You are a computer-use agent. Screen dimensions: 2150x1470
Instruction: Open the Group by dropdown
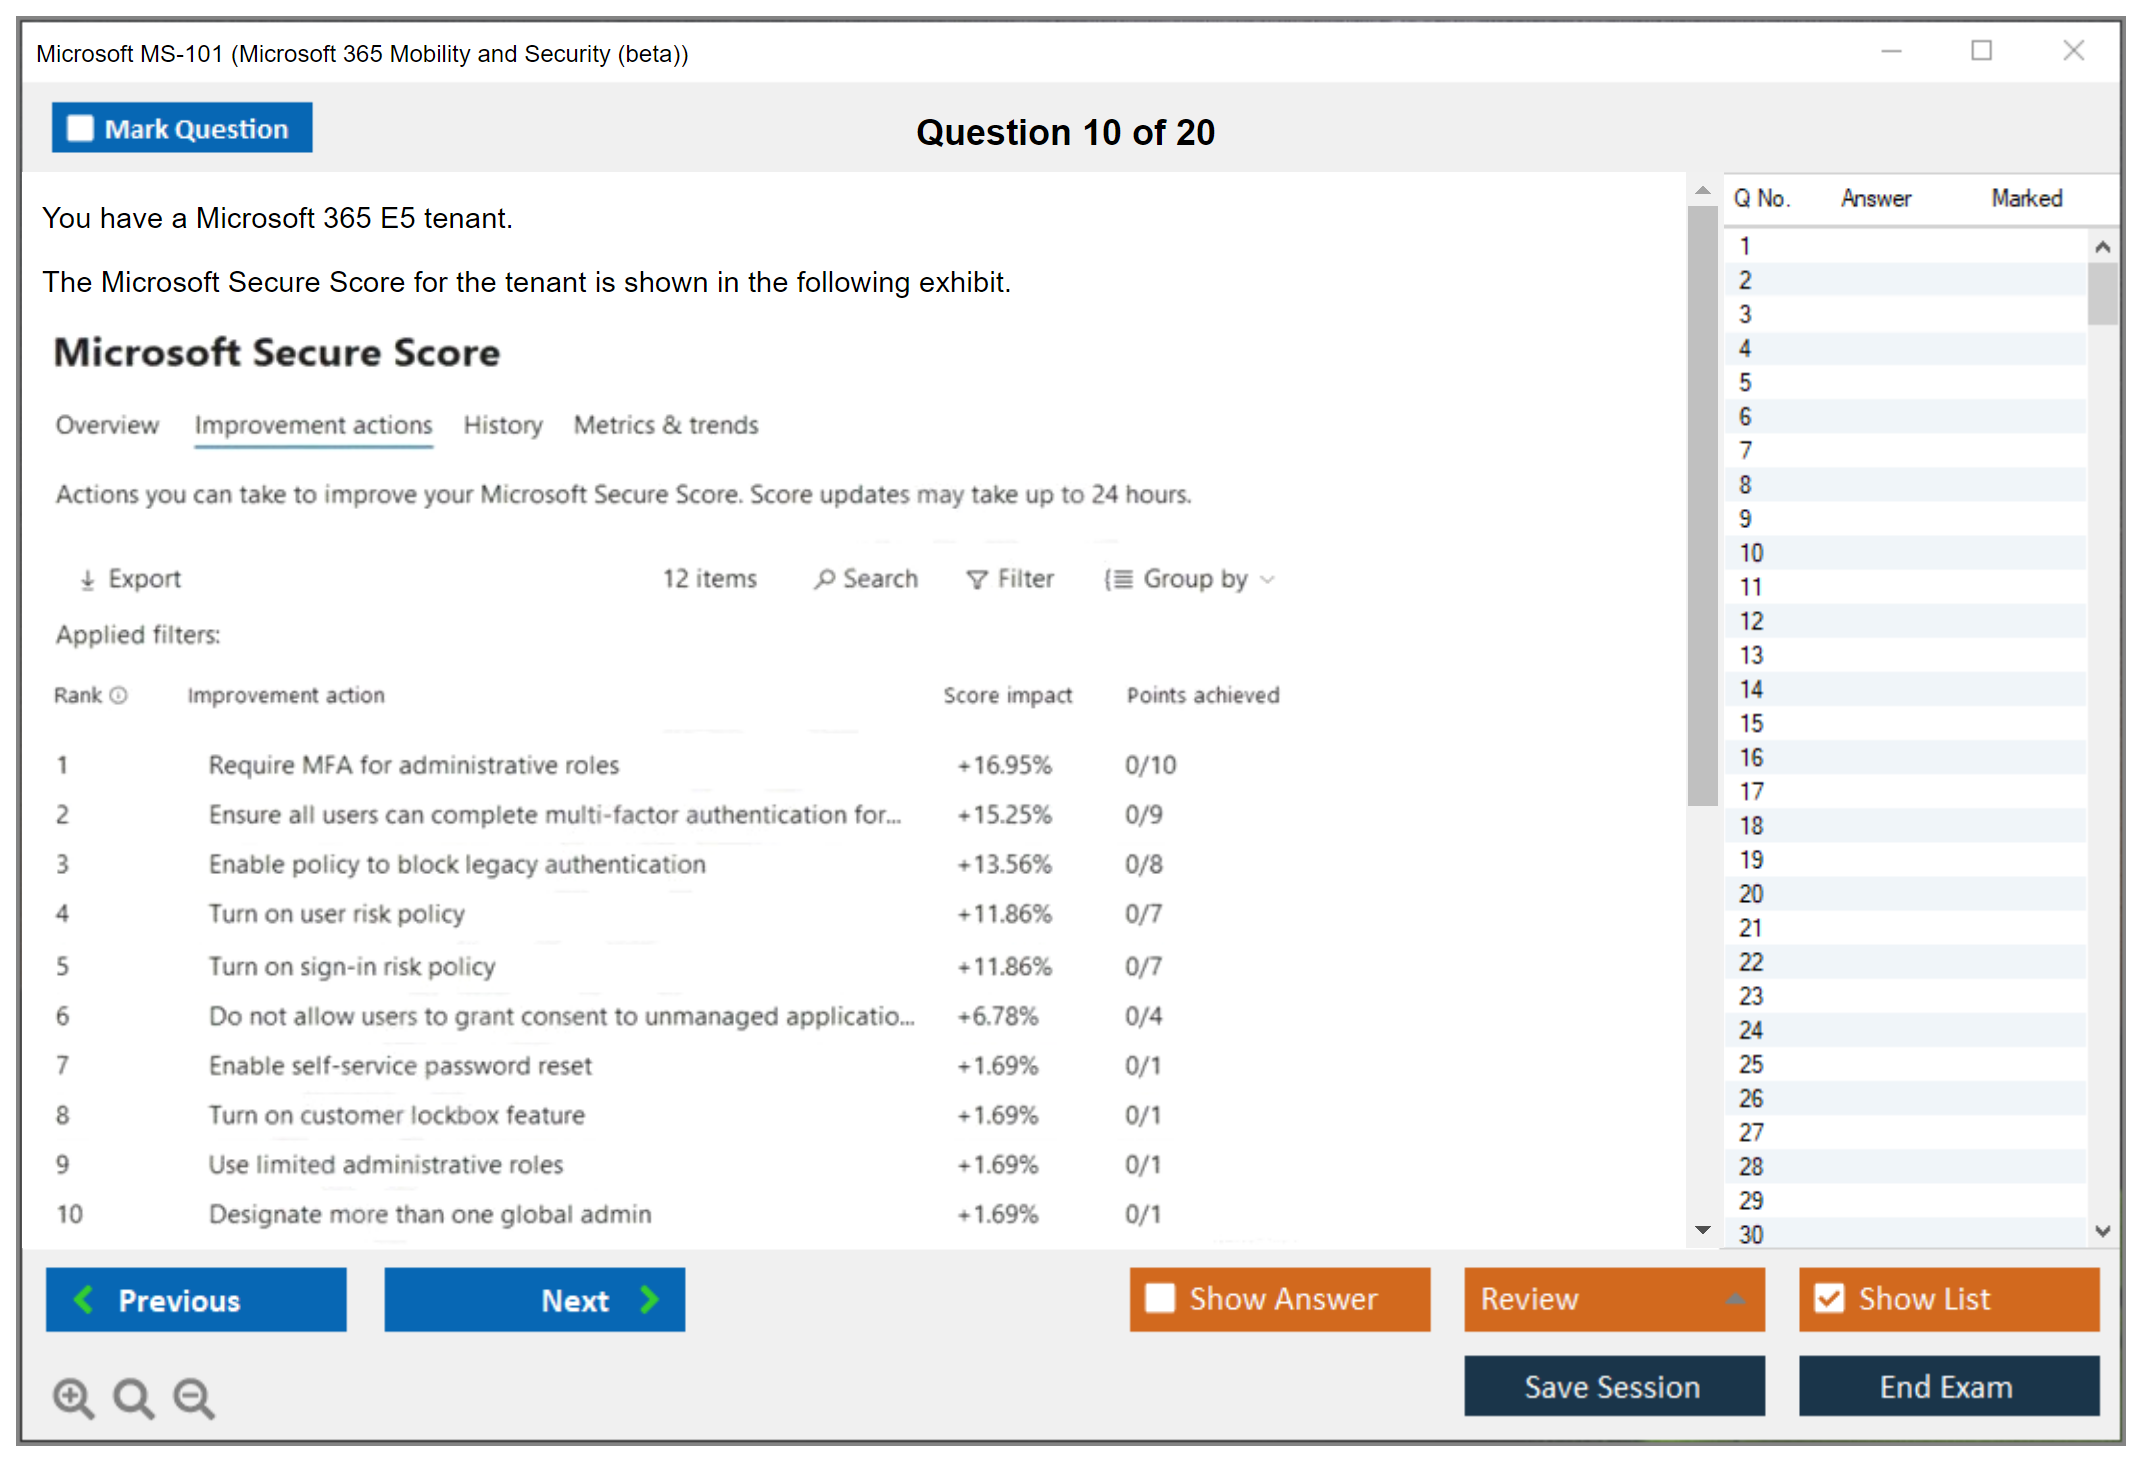1190,579
